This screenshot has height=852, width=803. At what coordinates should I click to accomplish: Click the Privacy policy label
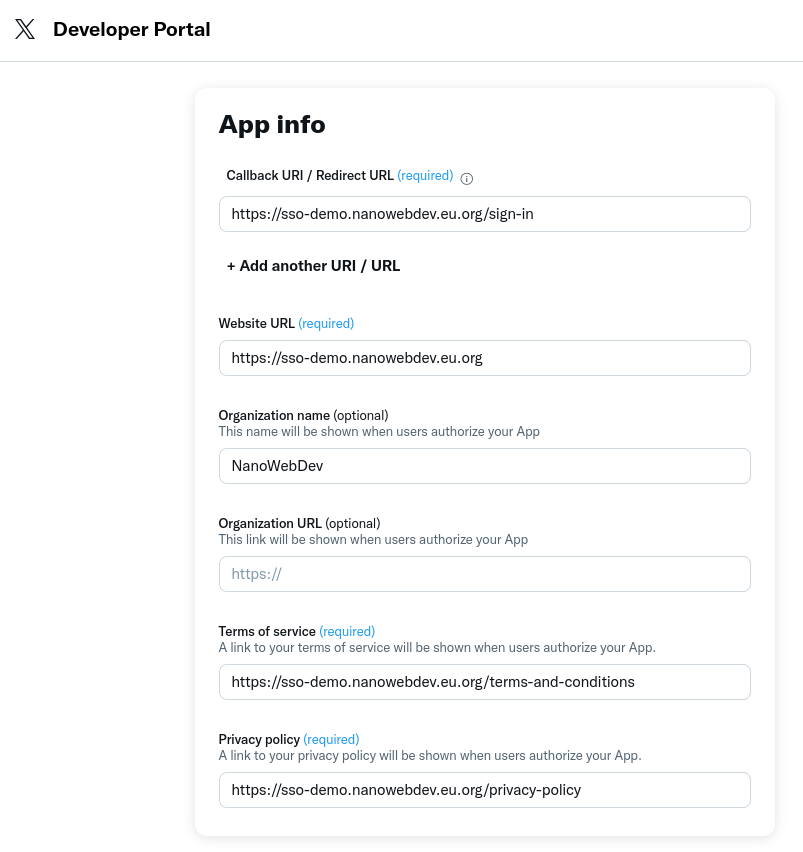(259, 739)
